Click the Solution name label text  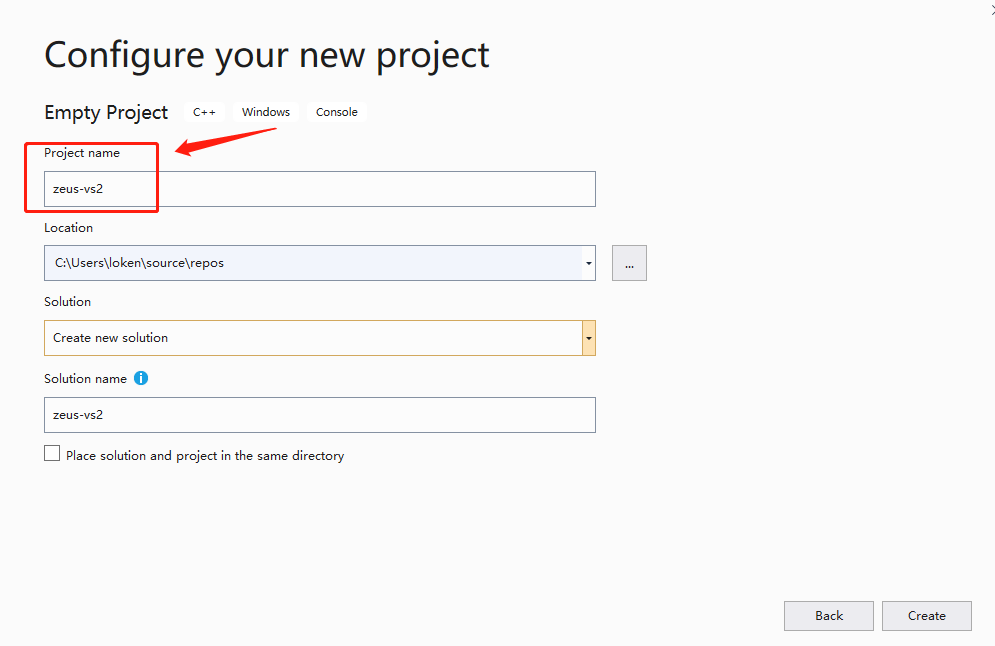(85, 379)
